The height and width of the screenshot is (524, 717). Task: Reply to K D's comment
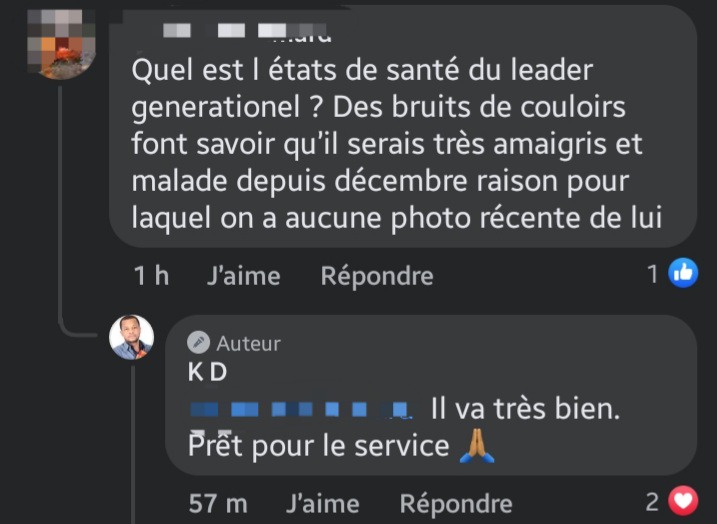pyautogui.click(x=456, y=503)
